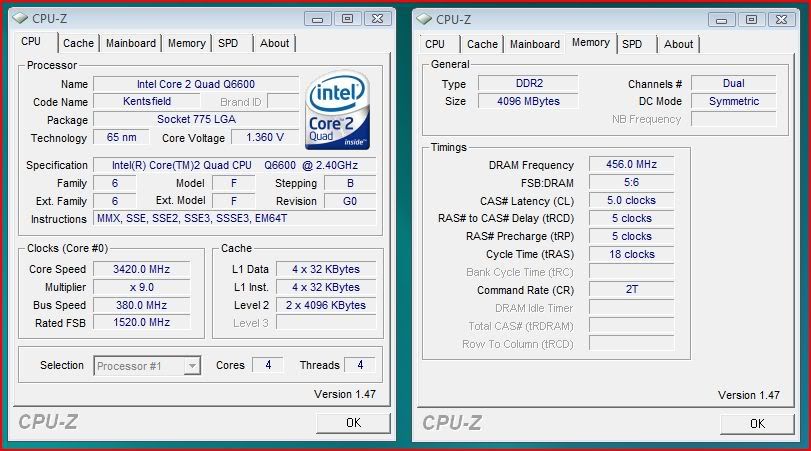Click the Instructions field MMX, SSE, SSE2

[234, 218]
